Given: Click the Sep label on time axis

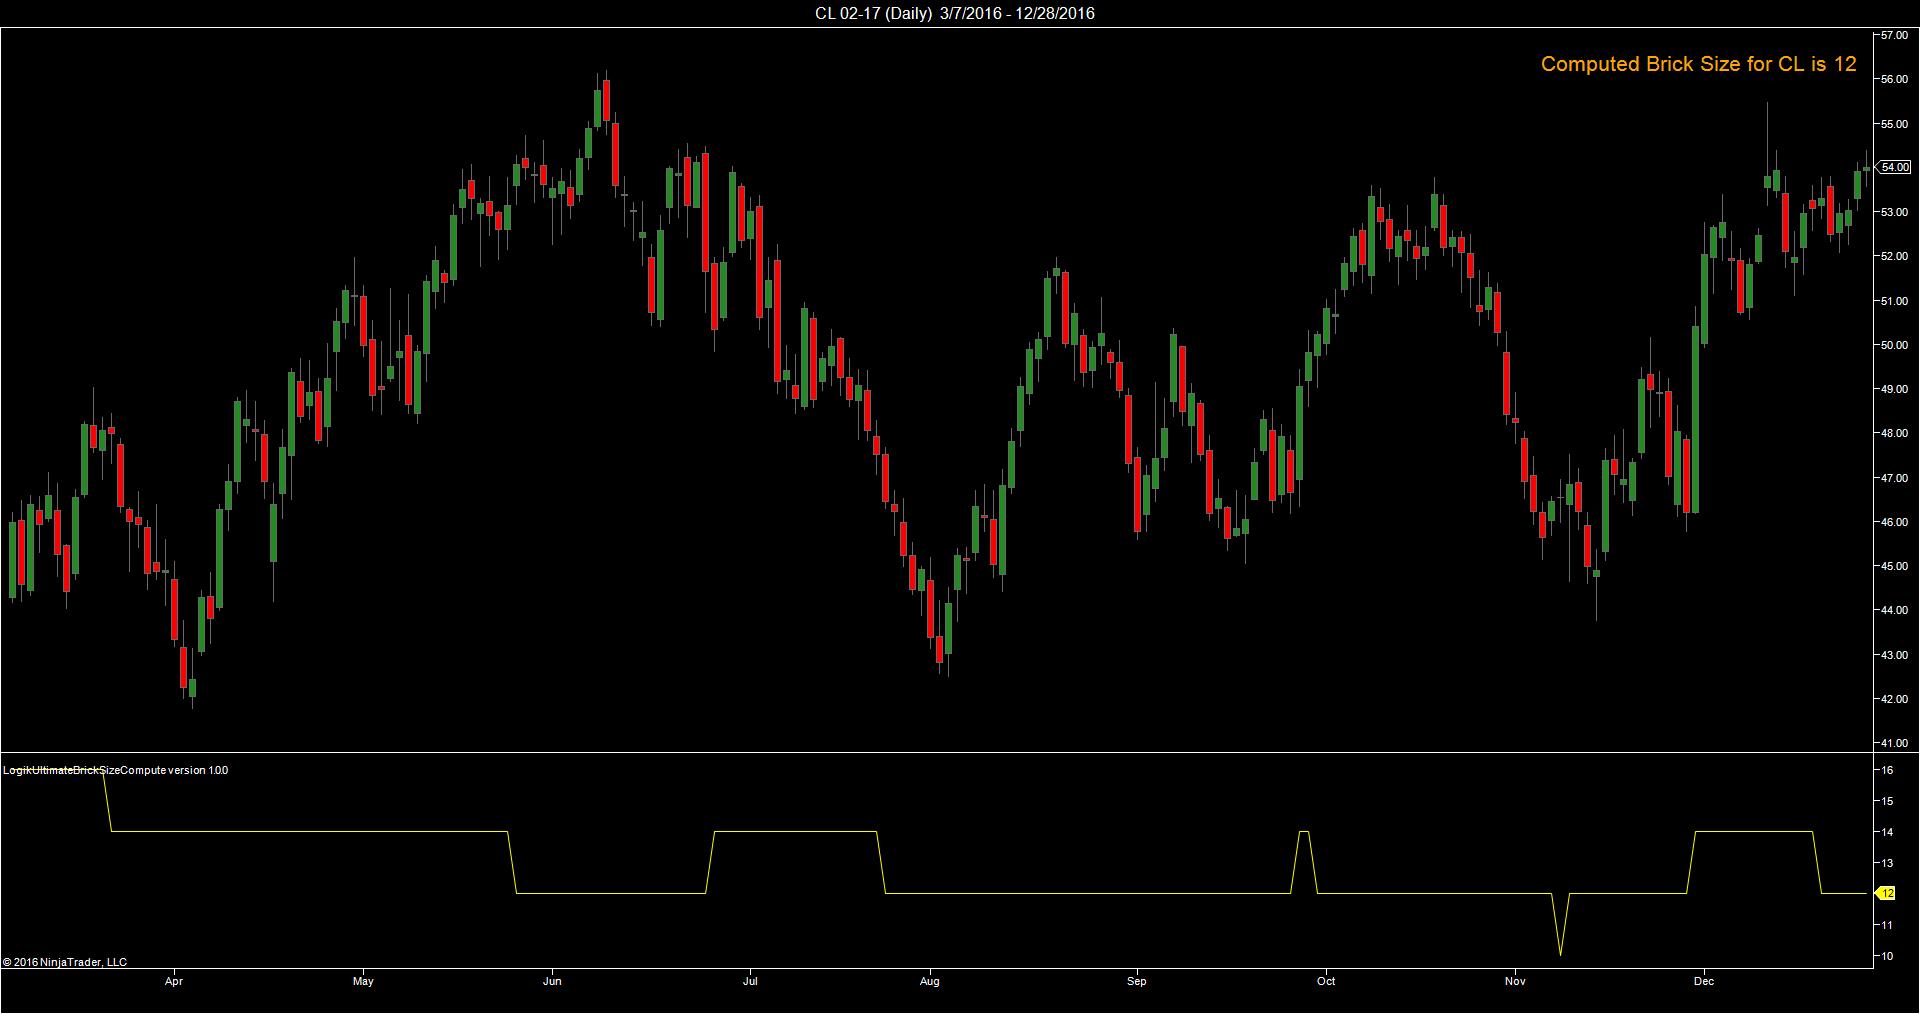Looking at the screenshot, I should [x=1136, y=981].
